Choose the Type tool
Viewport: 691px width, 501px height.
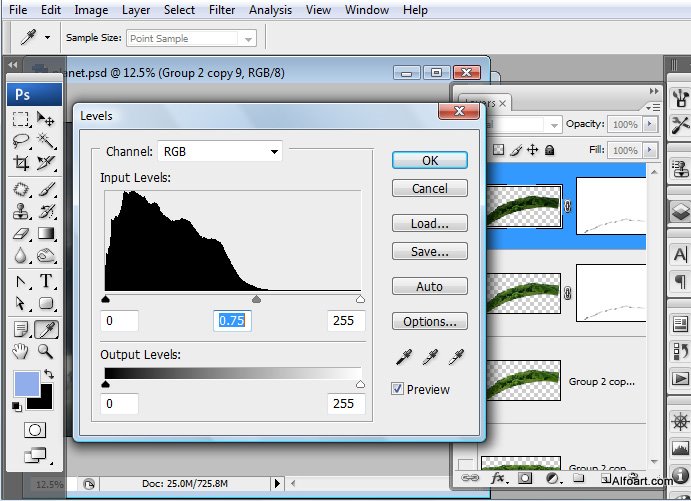click(x=46, y=282)
